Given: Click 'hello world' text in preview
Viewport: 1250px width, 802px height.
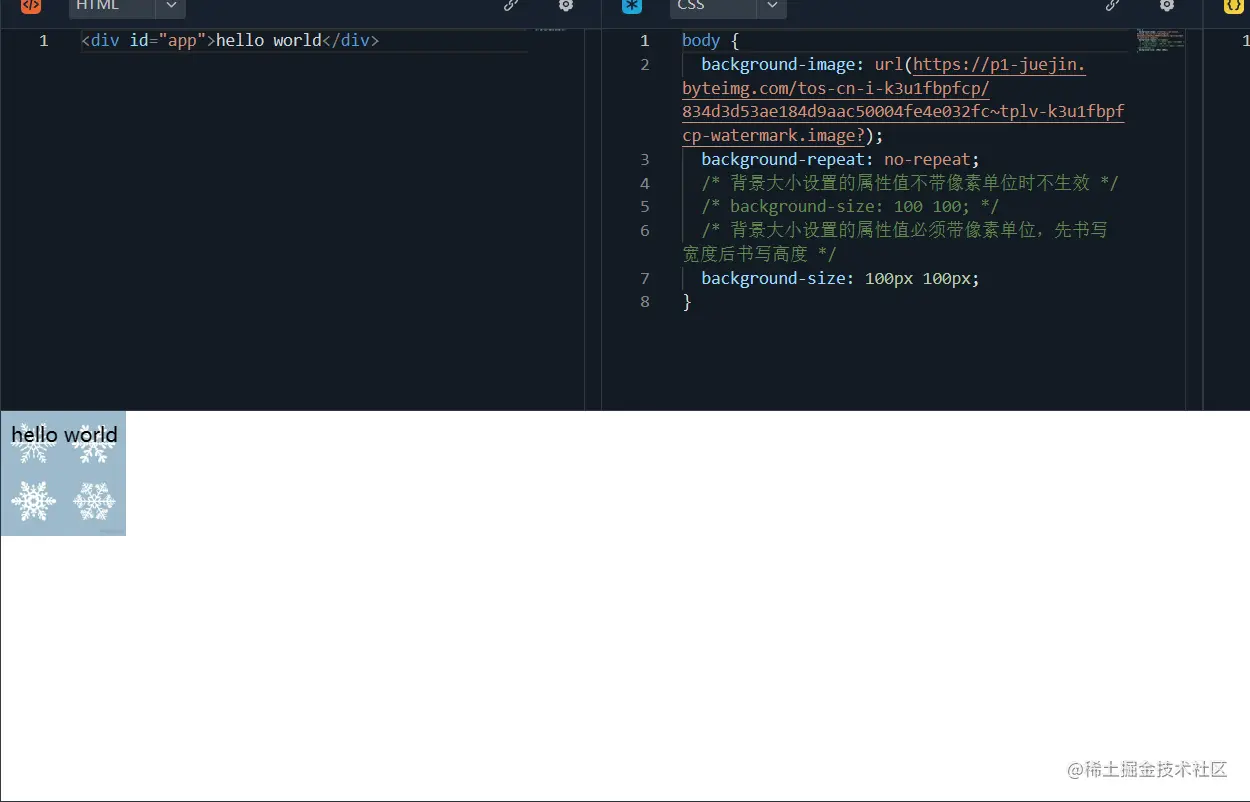Looking at the screenshot, I should point(64,435).
